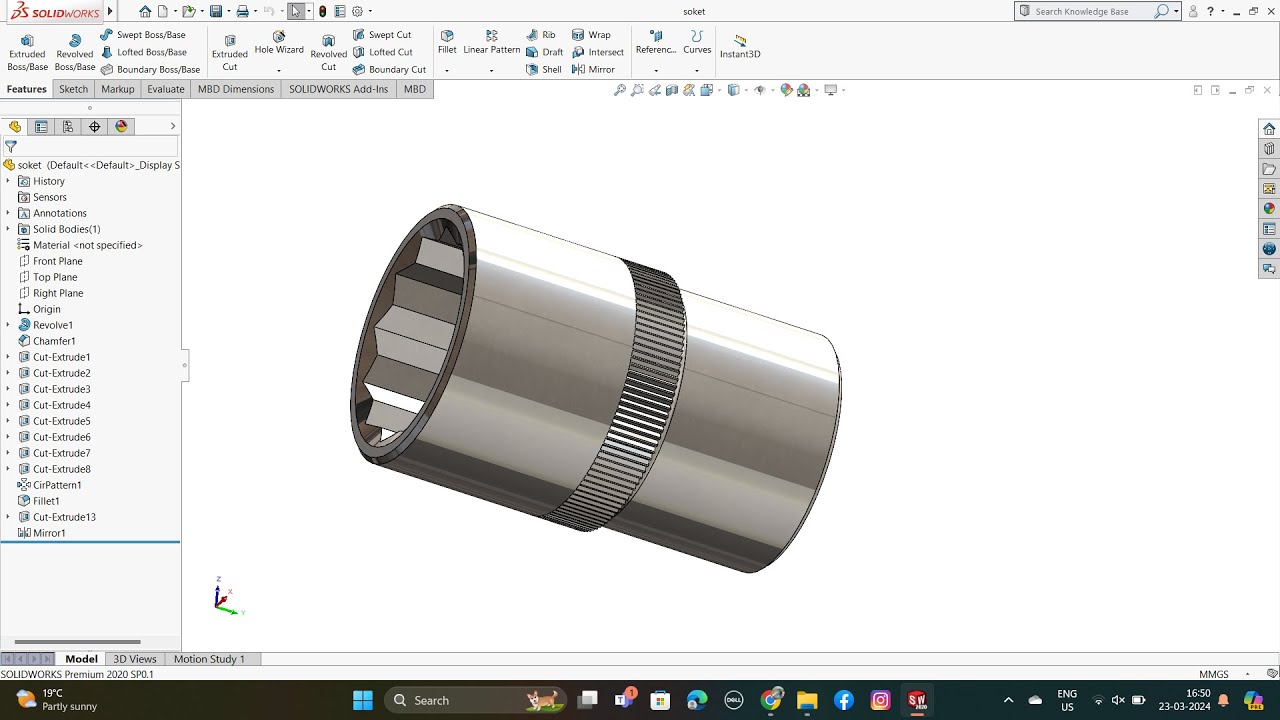Expand the Cut-Extrude13 feature
1280x720 pixels.
pos(8,517)
